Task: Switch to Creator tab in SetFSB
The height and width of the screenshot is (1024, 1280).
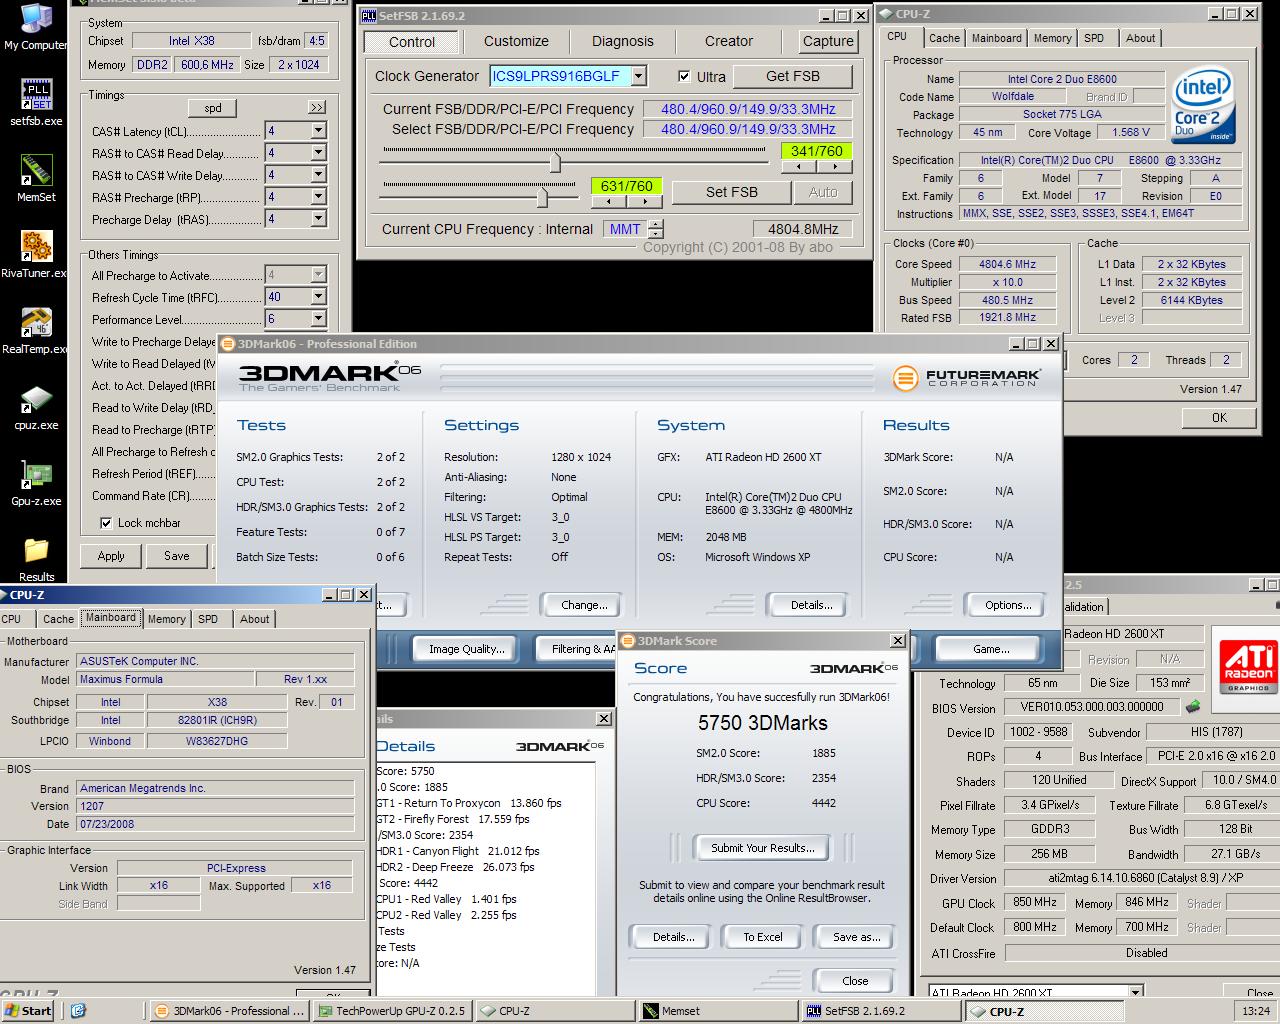Action: 728,41
